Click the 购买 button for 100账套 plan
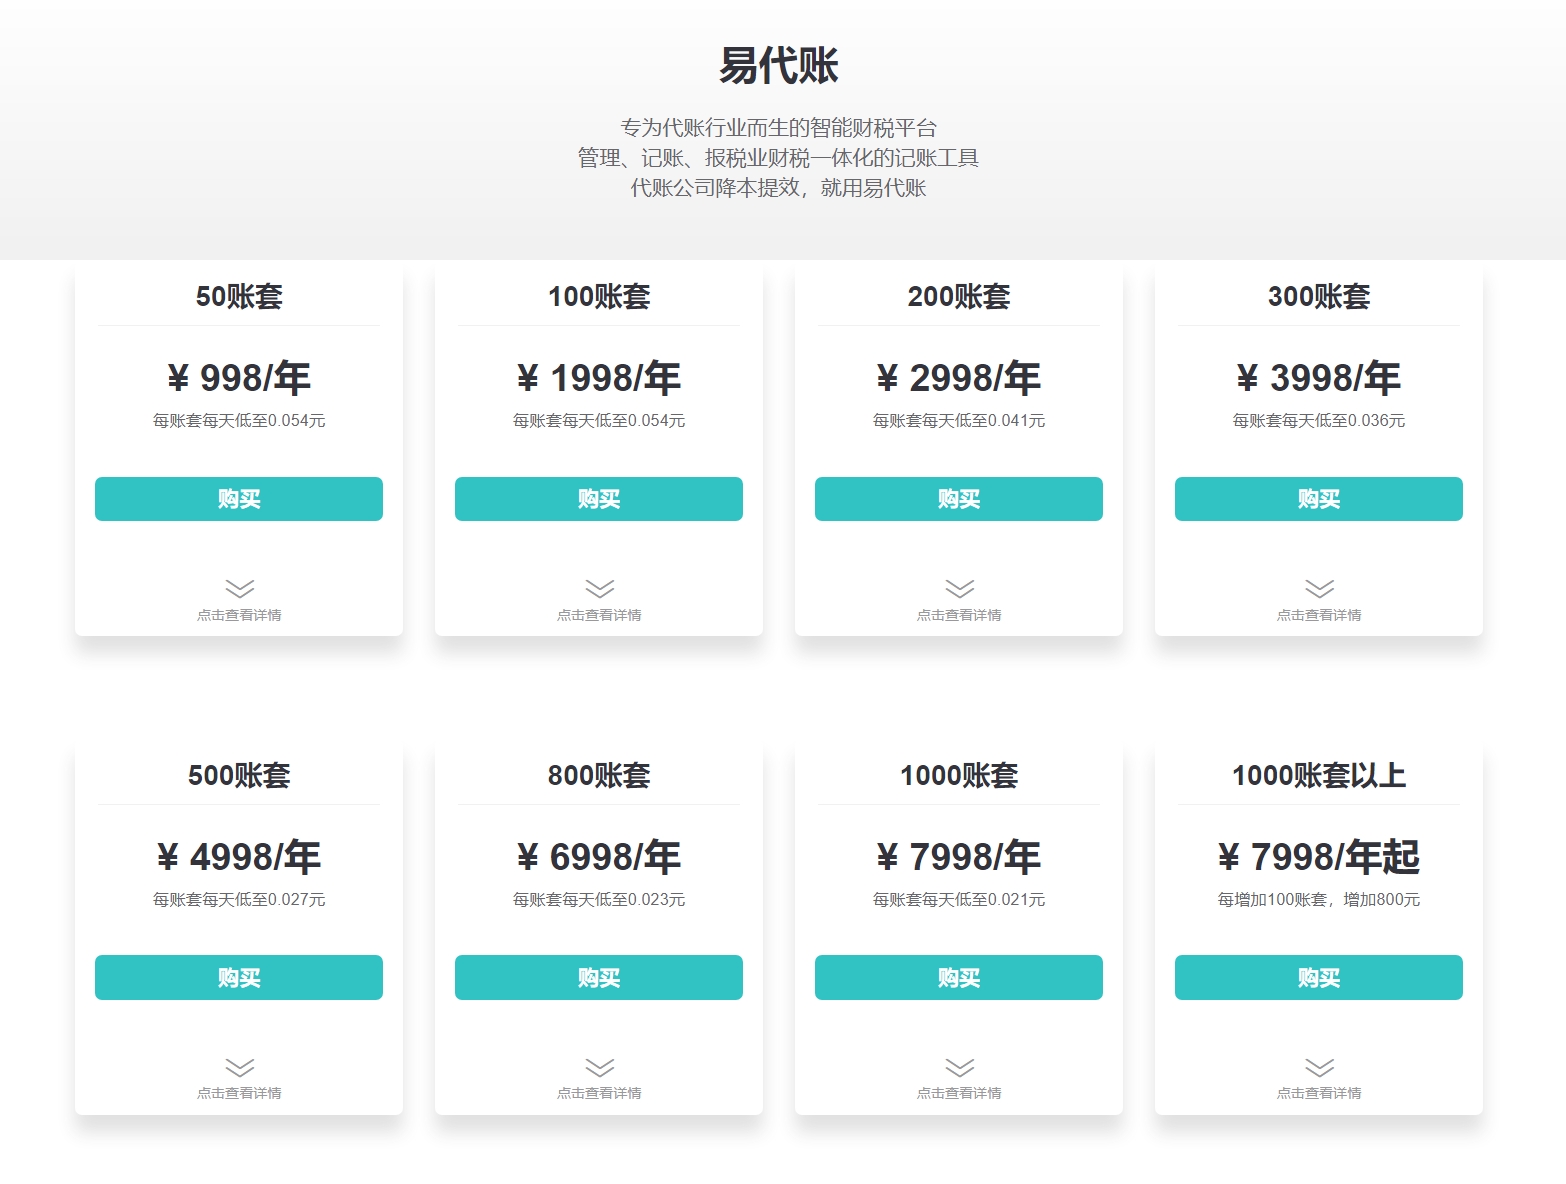Screen dimensions: 1566x1184 (599, 499)
